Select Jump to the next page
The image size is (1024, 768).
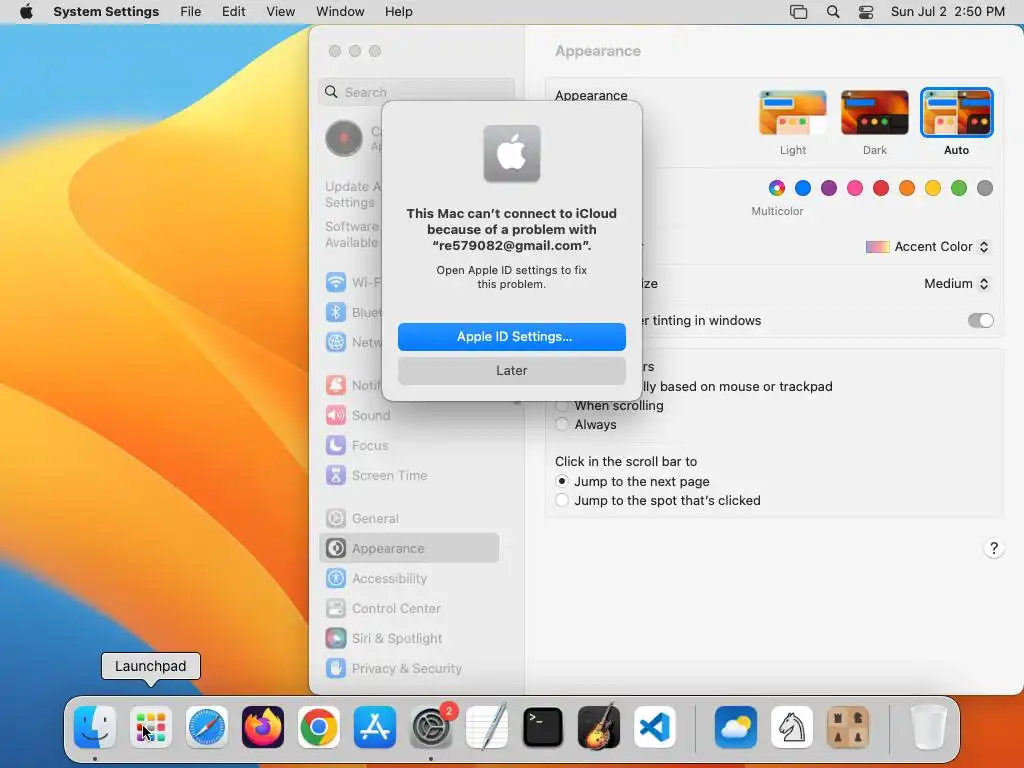561,481
